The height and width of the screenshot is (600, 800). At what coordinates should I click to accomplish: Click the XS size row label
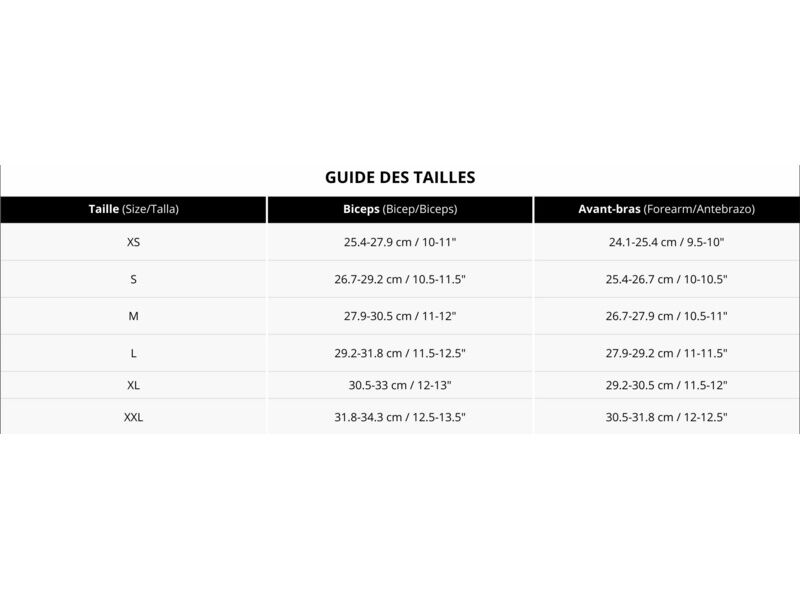(134, 242)
